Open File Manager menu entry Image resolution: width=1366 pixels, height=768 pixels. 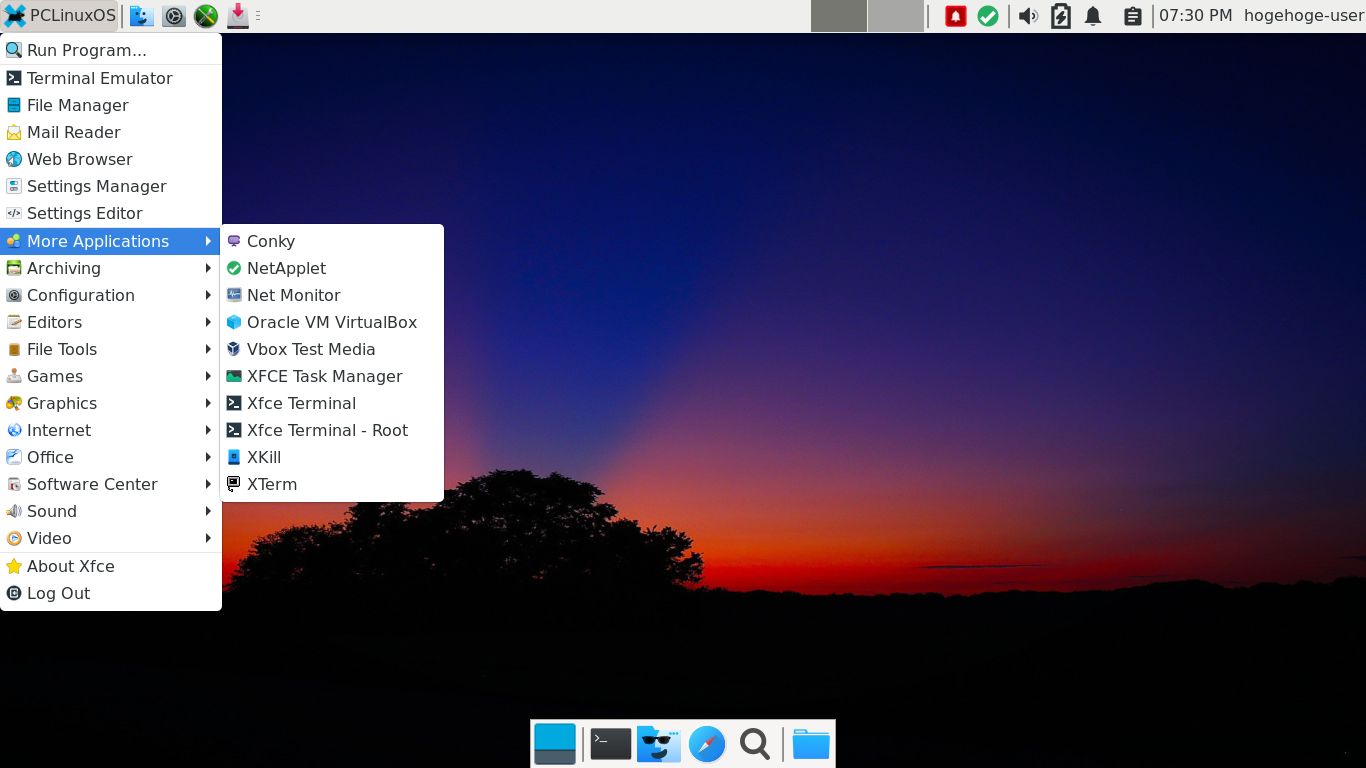(111, 105)
